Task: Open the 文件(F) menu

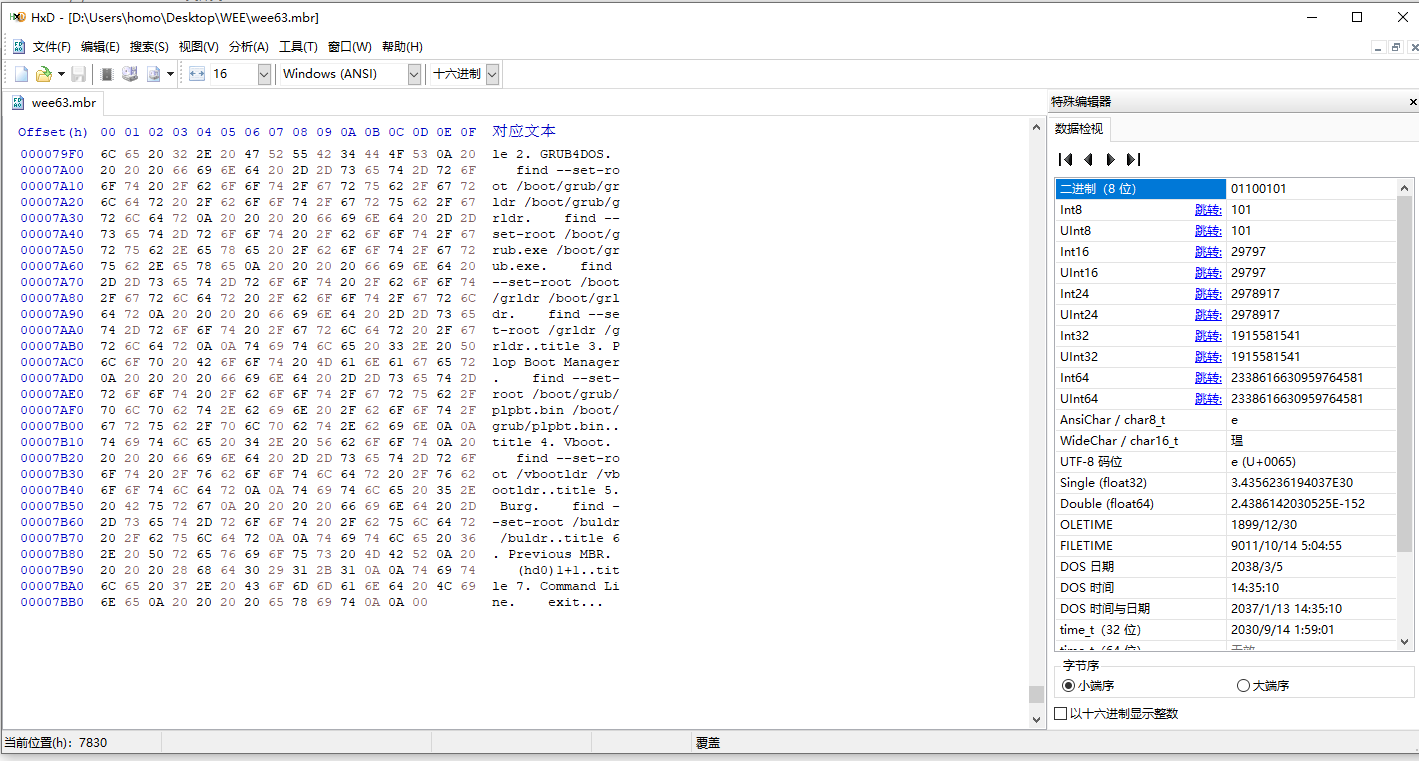Action: [52, 47]
